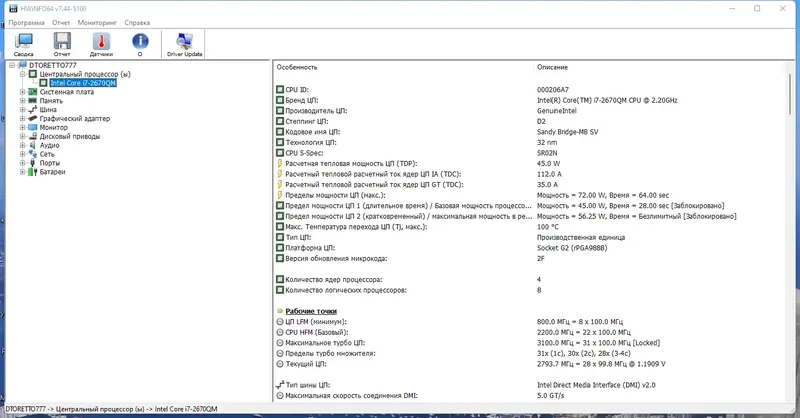The height and width of the screenshot is (418, 800).
Task: Select the Монитор tree item
Action: (54, 128)
